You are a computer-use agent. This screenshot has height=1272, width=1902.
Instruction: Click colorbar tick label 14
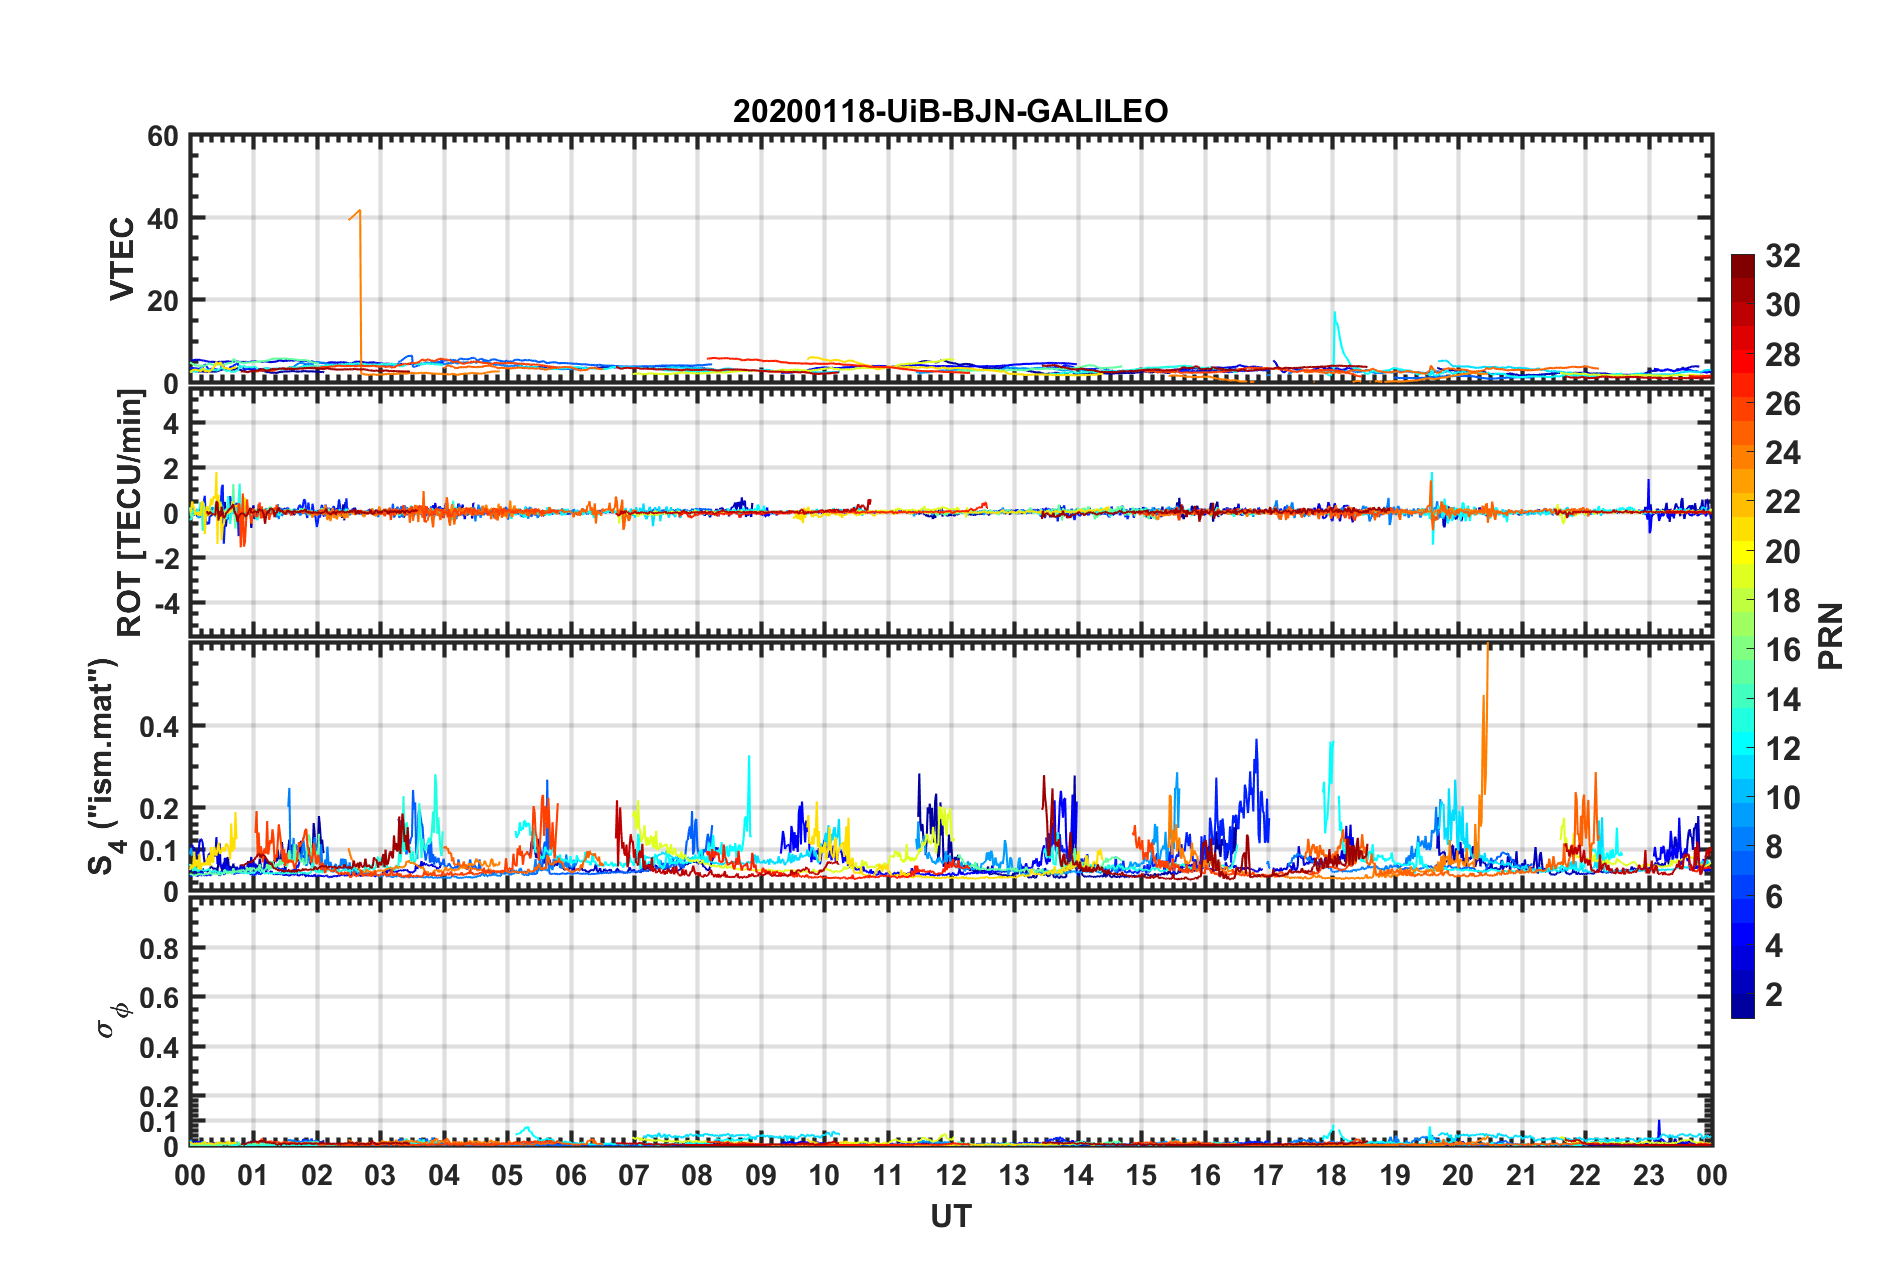pyautogui.click(x=1782, y=699)
